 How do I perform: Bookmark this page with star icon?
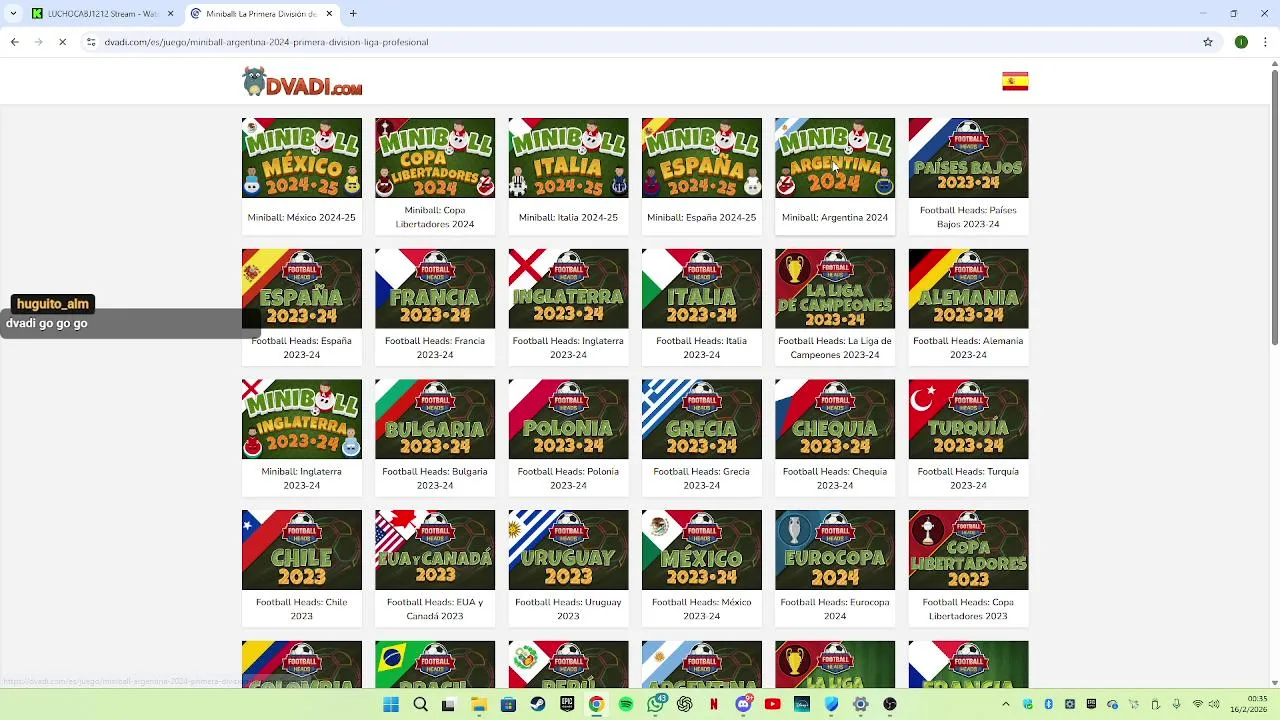(1208, 42)
